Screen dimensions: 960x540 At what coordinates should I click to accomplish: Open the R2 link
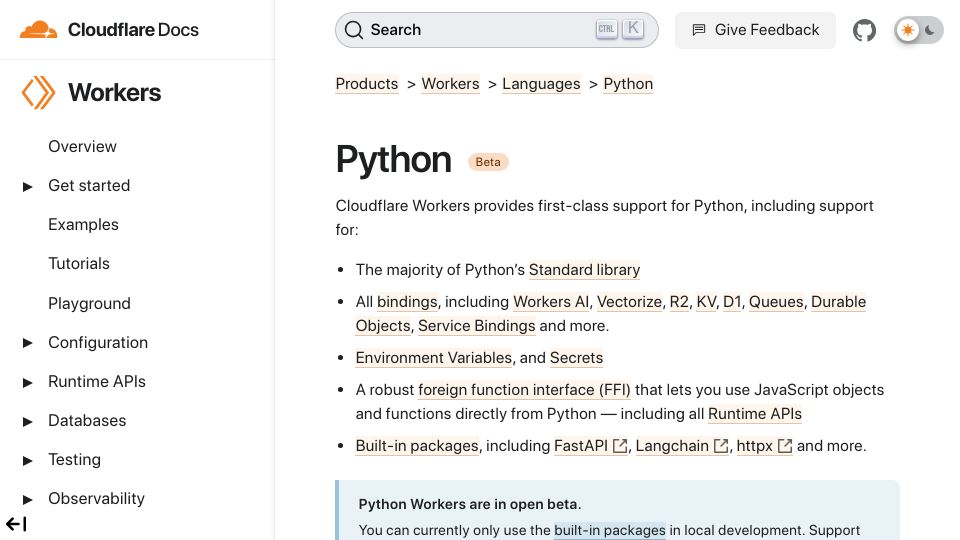point(679,302)
